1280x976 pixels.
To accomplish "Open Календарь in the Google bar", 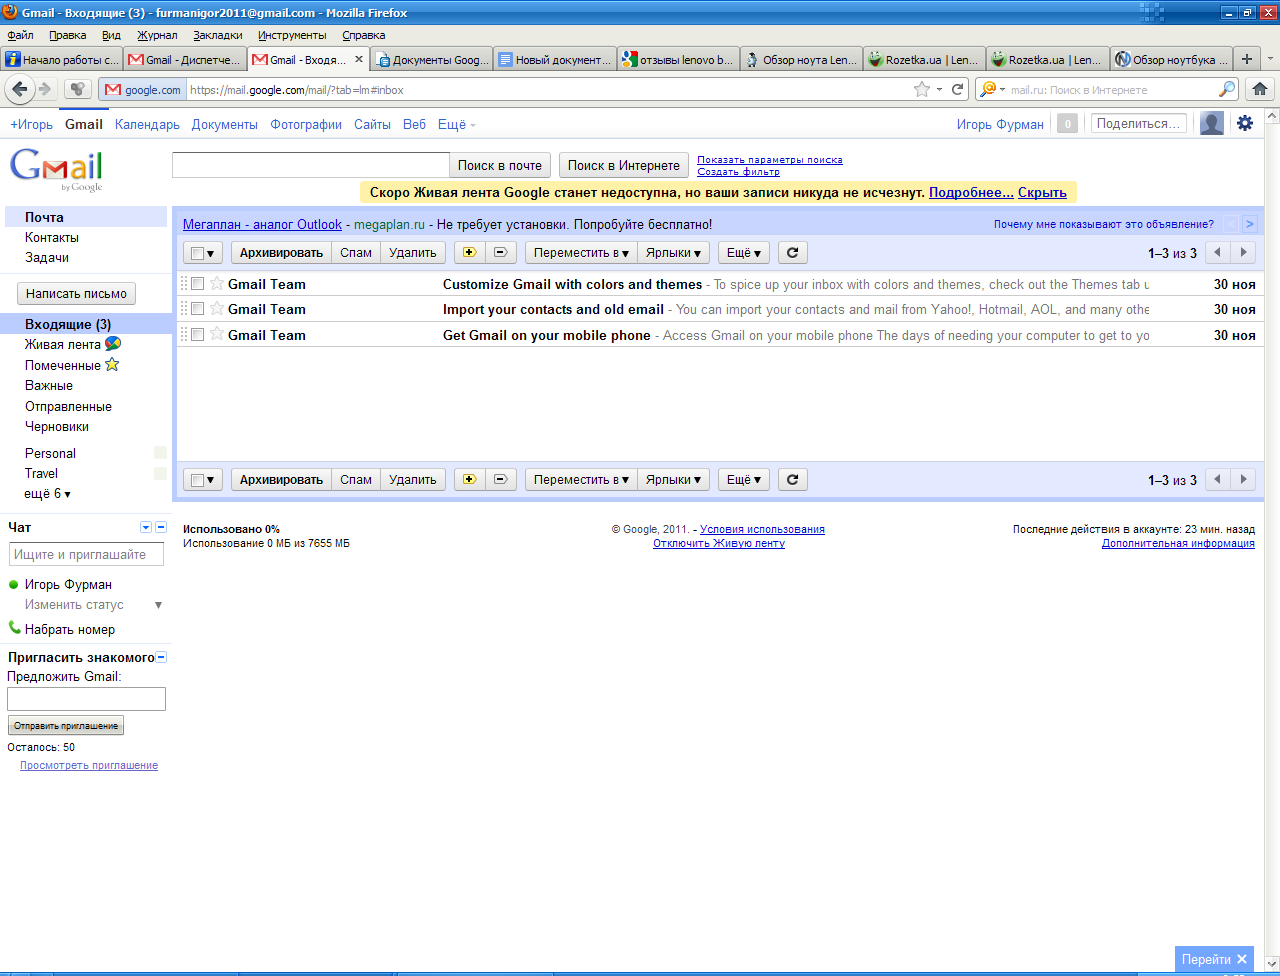I will coord(147,124).
